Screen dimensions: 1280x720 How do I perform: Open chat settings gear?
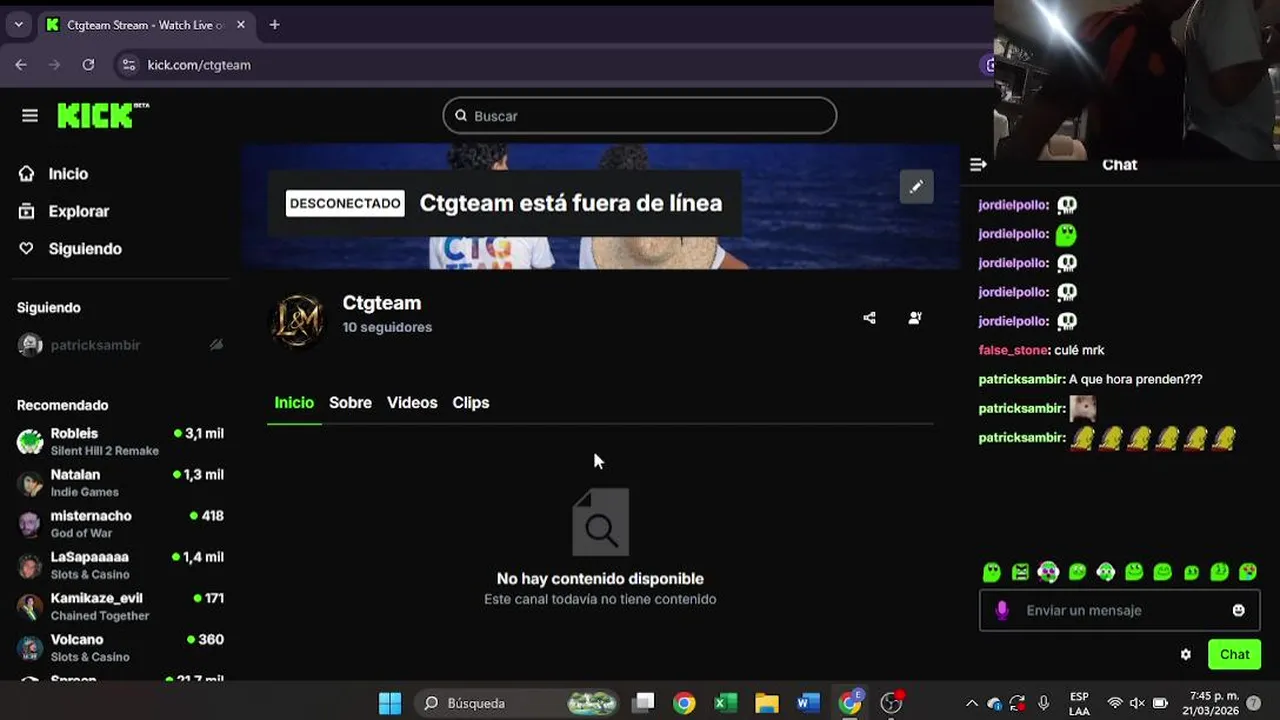pos(1186,655)
